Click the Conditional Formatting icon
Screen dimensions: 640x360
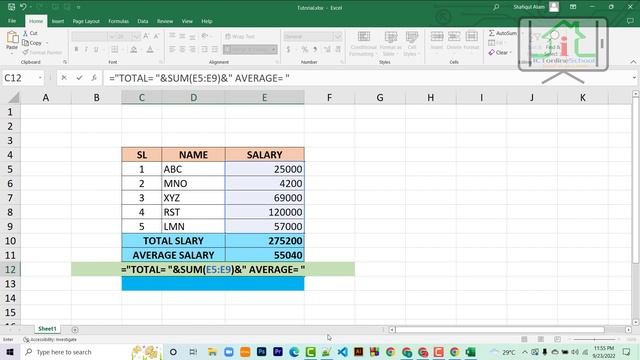tap(363, 37)
